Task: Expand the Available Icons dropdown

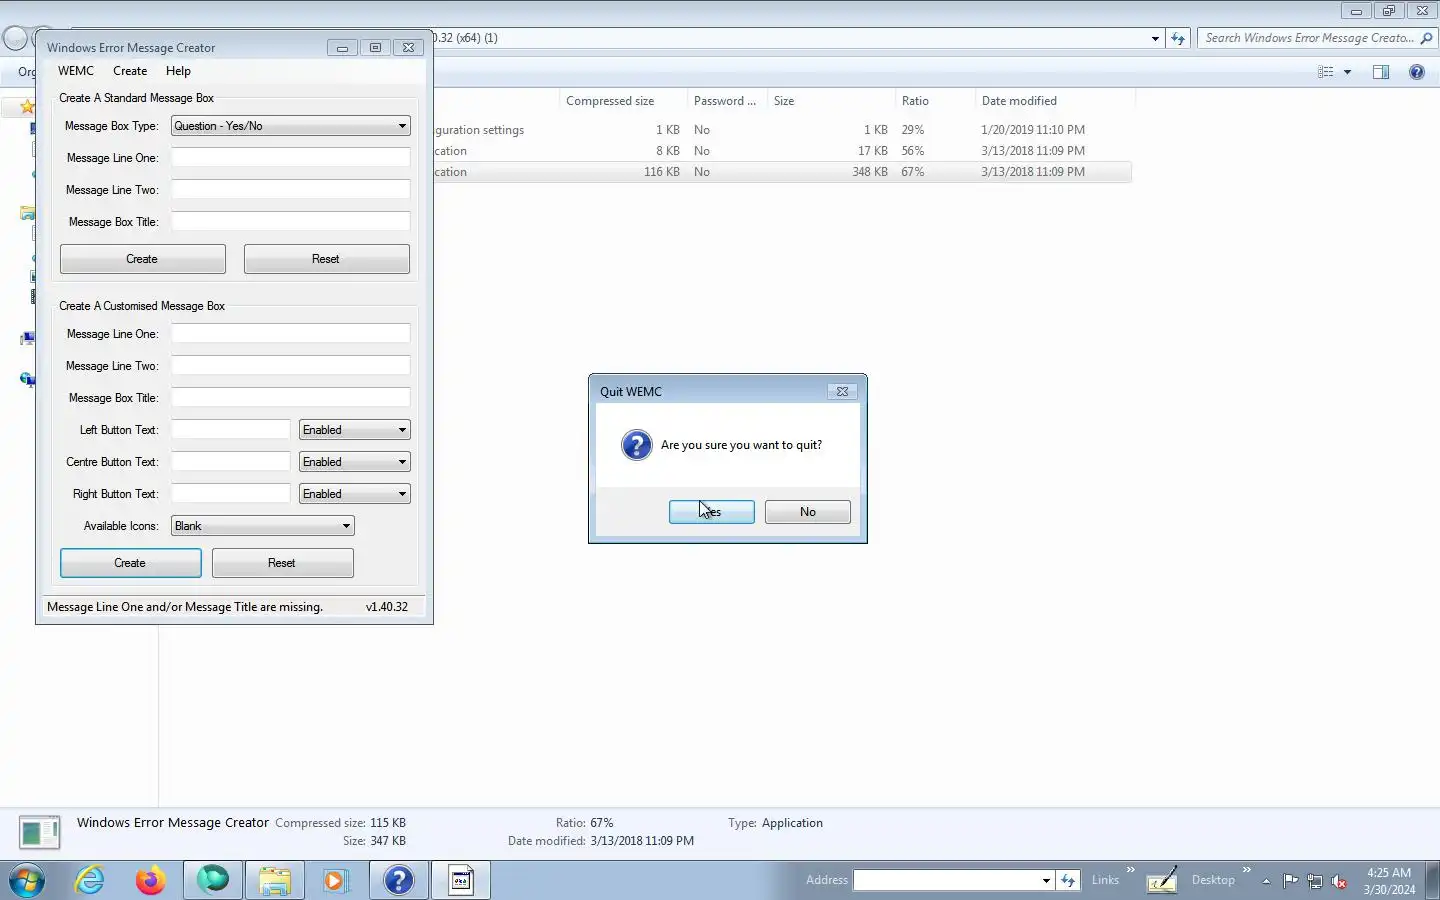Action: coord(263,526)
